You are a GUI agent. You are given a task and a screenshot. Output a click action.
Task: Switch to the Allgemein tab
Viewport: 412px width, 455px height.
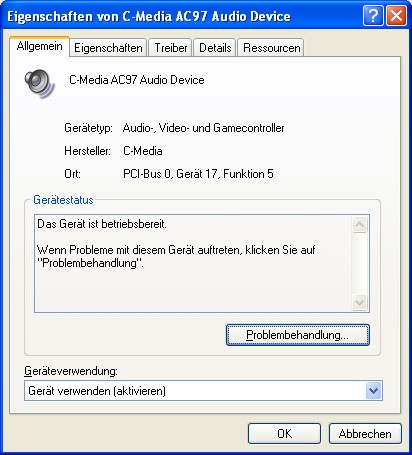click(40, 46)
